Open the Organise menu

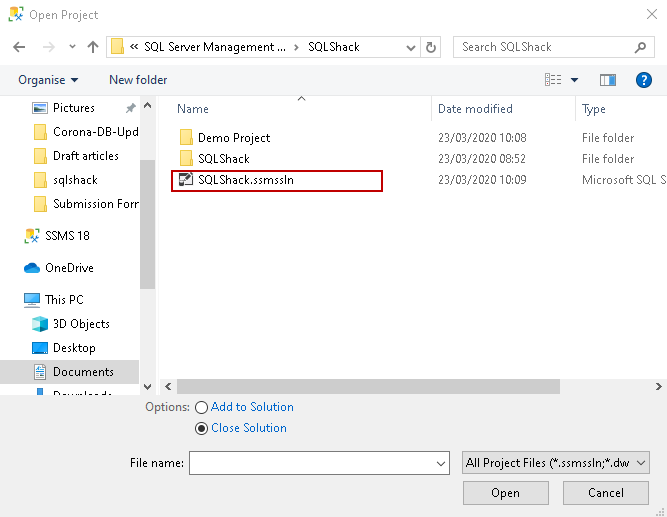(48, 80)
